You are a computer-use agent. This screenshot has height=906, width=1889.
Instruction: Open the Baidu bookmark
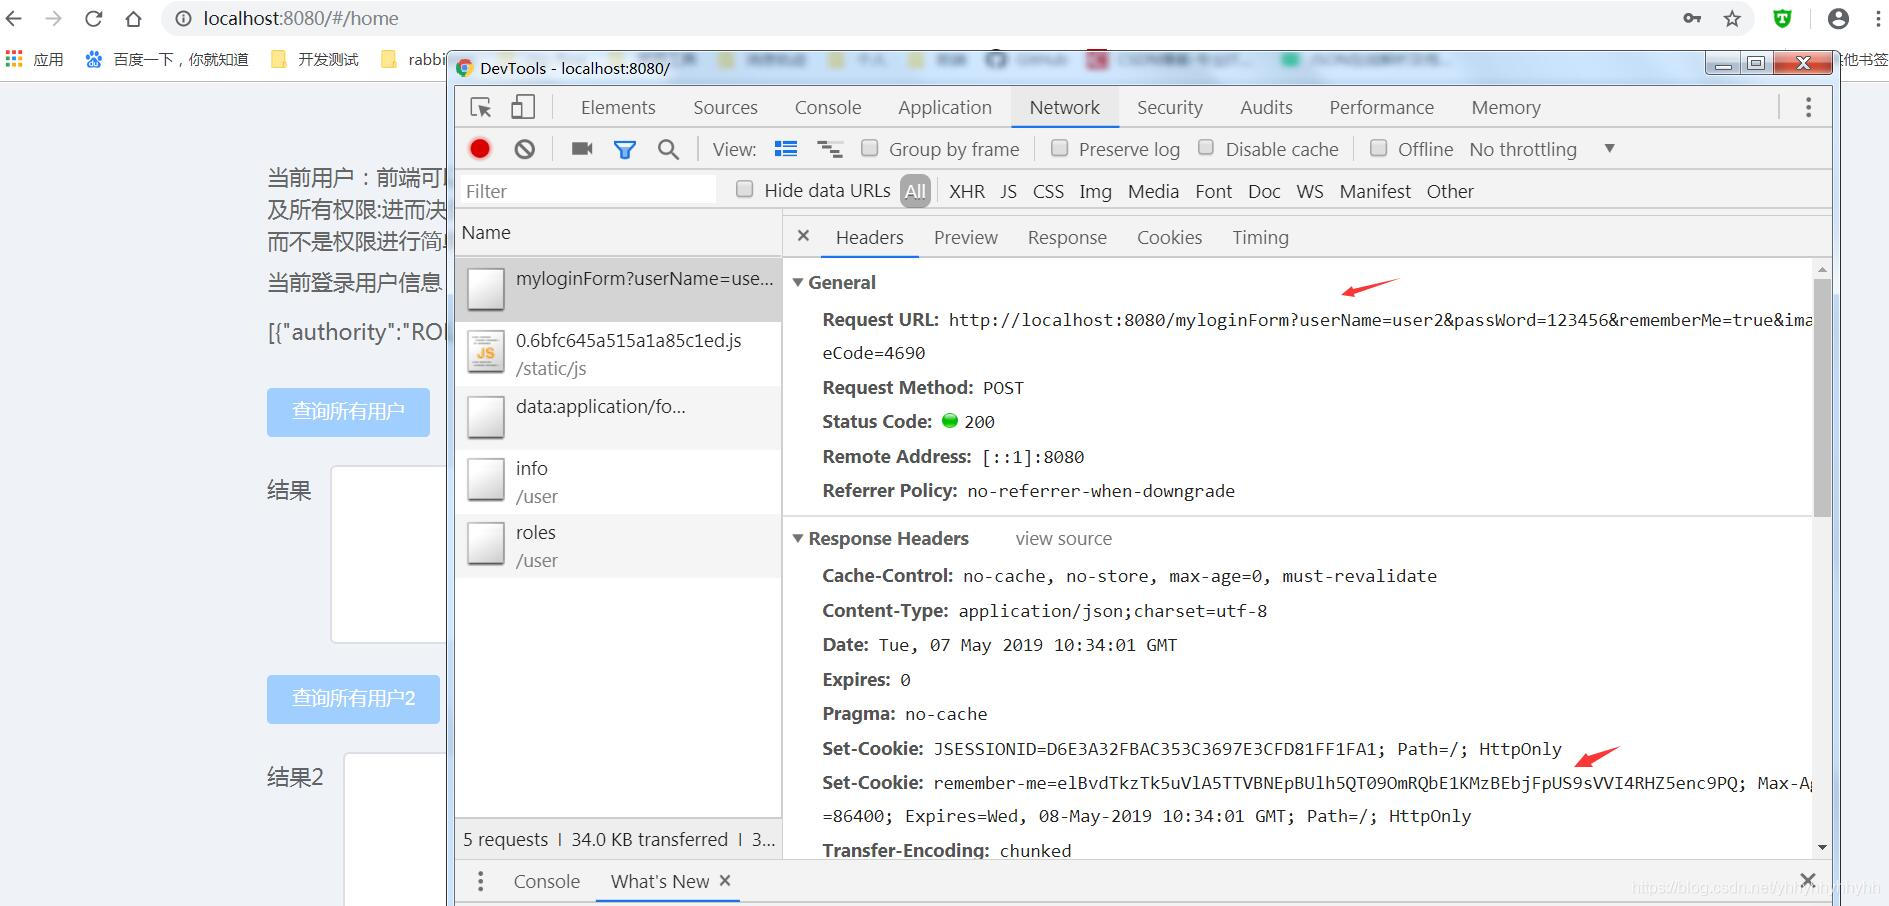click(167, 59)
